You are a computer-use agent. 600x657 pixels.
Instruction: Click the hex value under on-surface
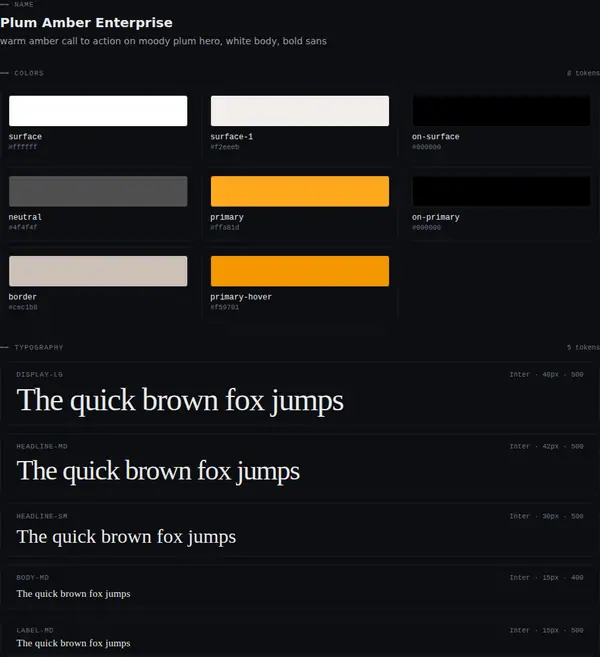tap(427, 147)
